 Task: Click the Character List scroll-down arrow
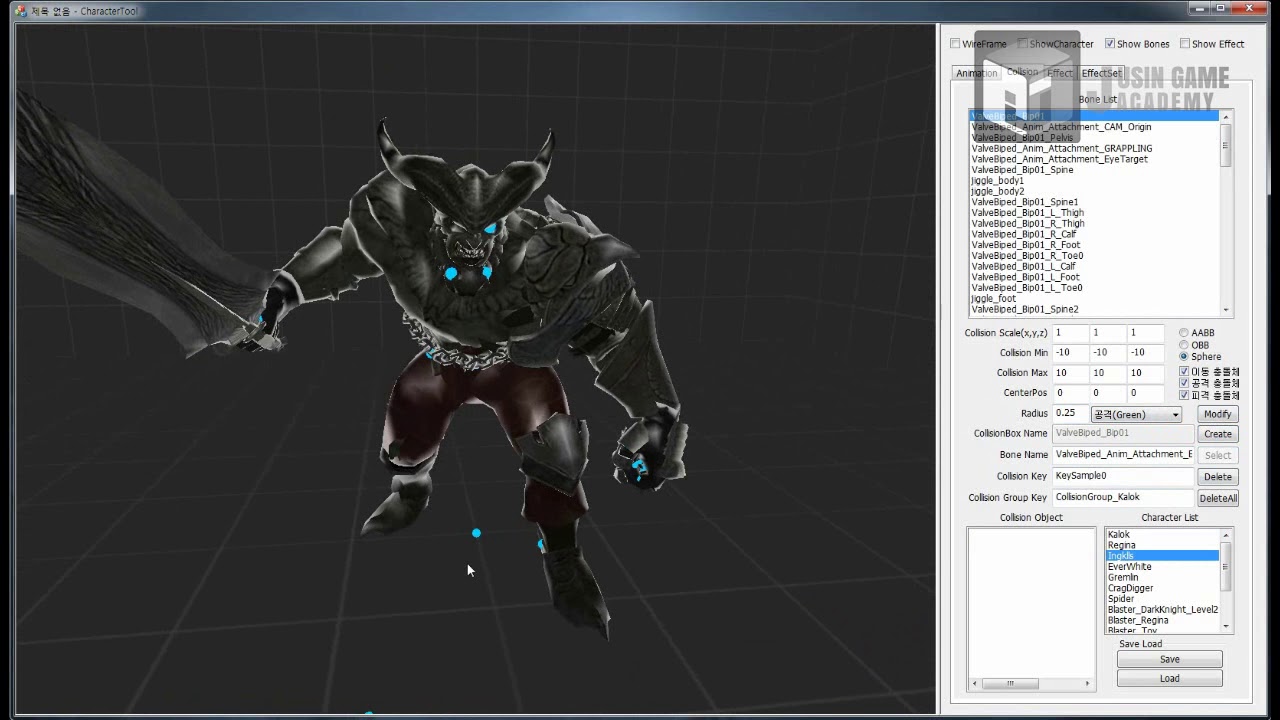point(1226,627)
